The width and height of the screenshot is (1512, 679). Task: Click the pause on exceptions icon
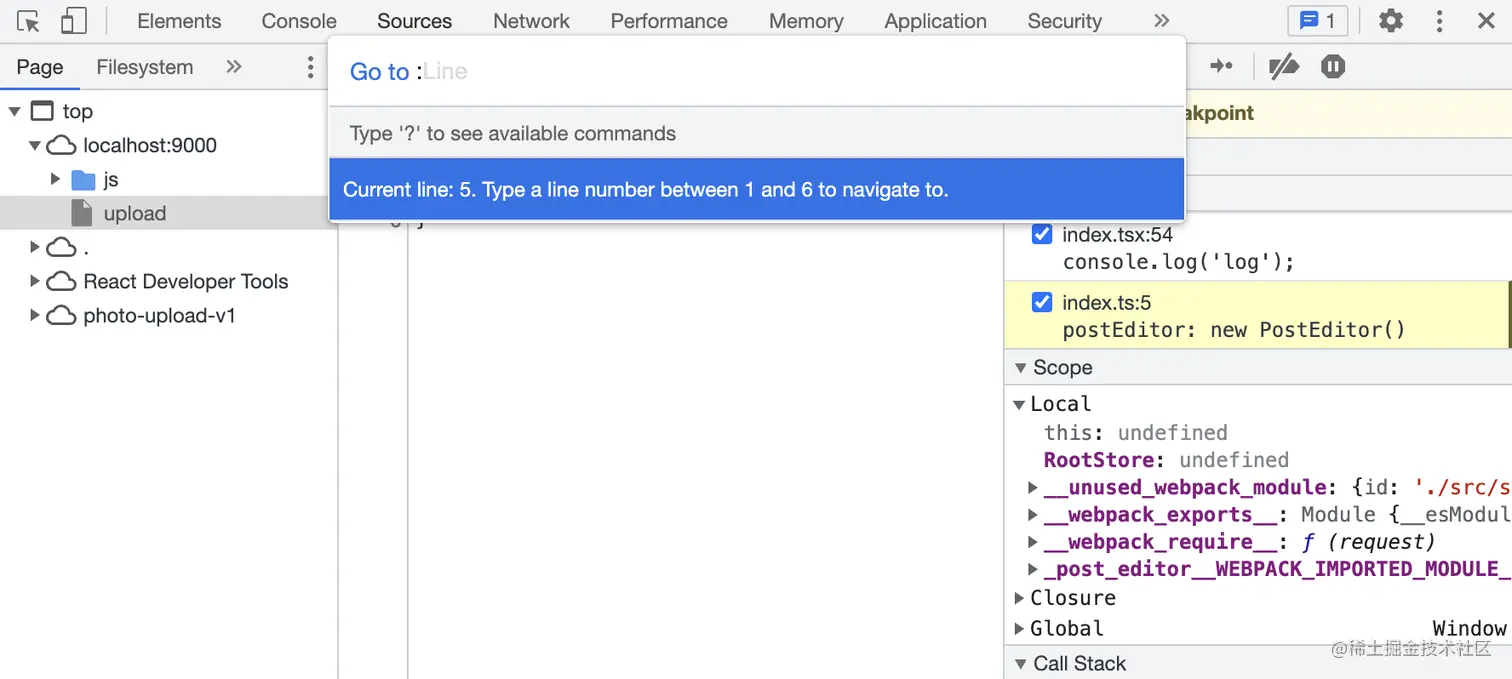(x=1333, y=67)
